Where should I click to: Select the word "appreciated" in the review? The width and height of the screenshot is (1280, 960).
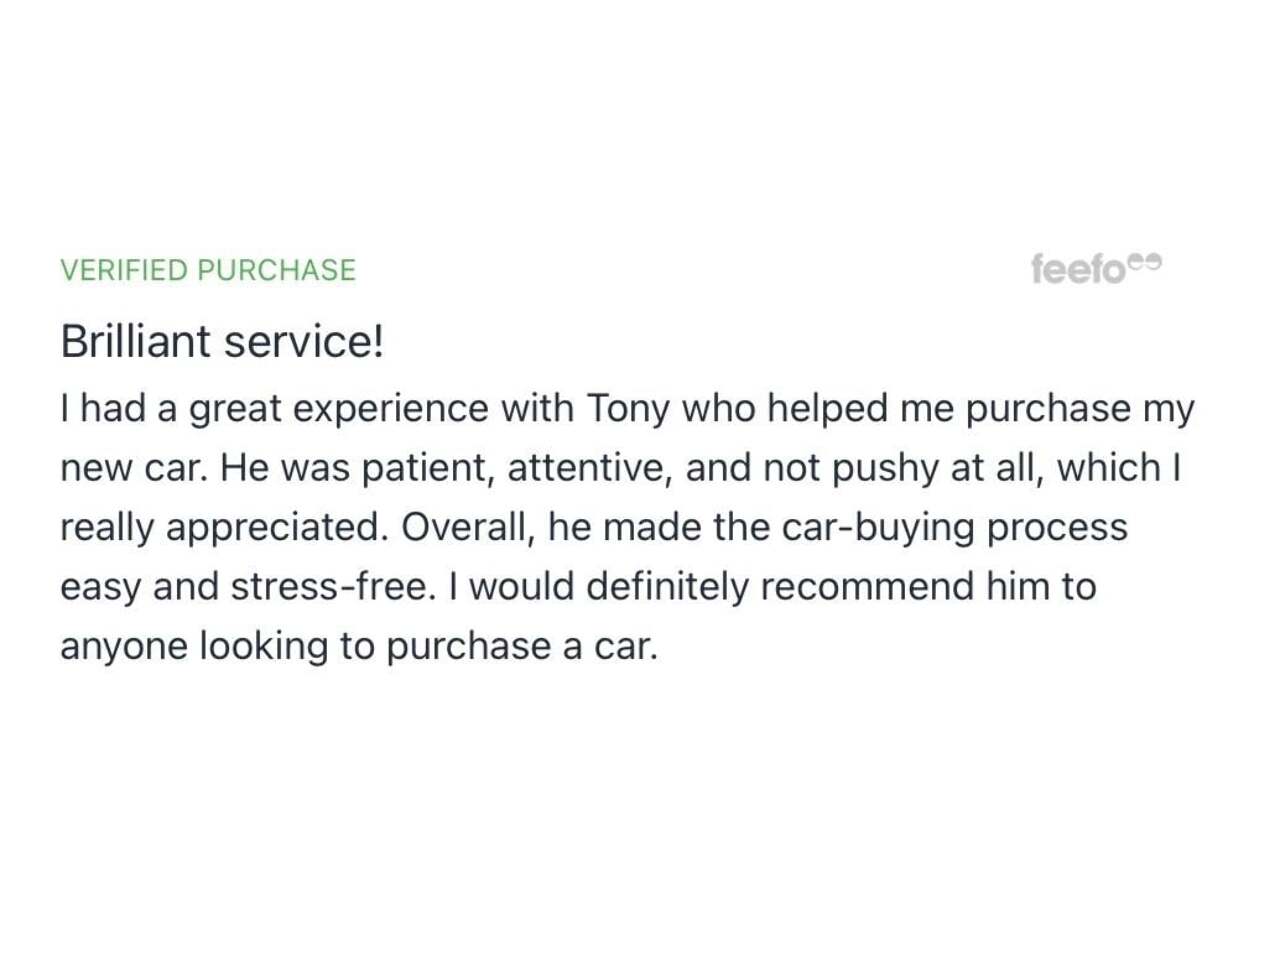277,527
